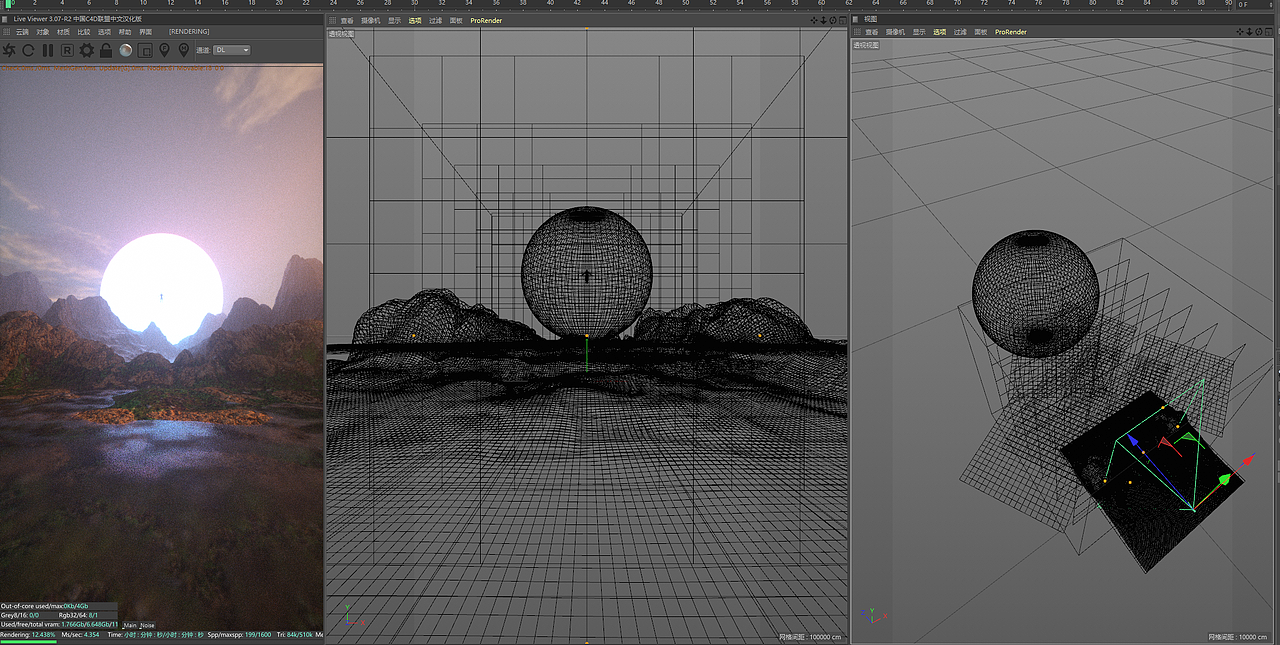Open the 比较 menu in Live Viewer
Screen dimensions: 1280x645
tap(84, 32)
